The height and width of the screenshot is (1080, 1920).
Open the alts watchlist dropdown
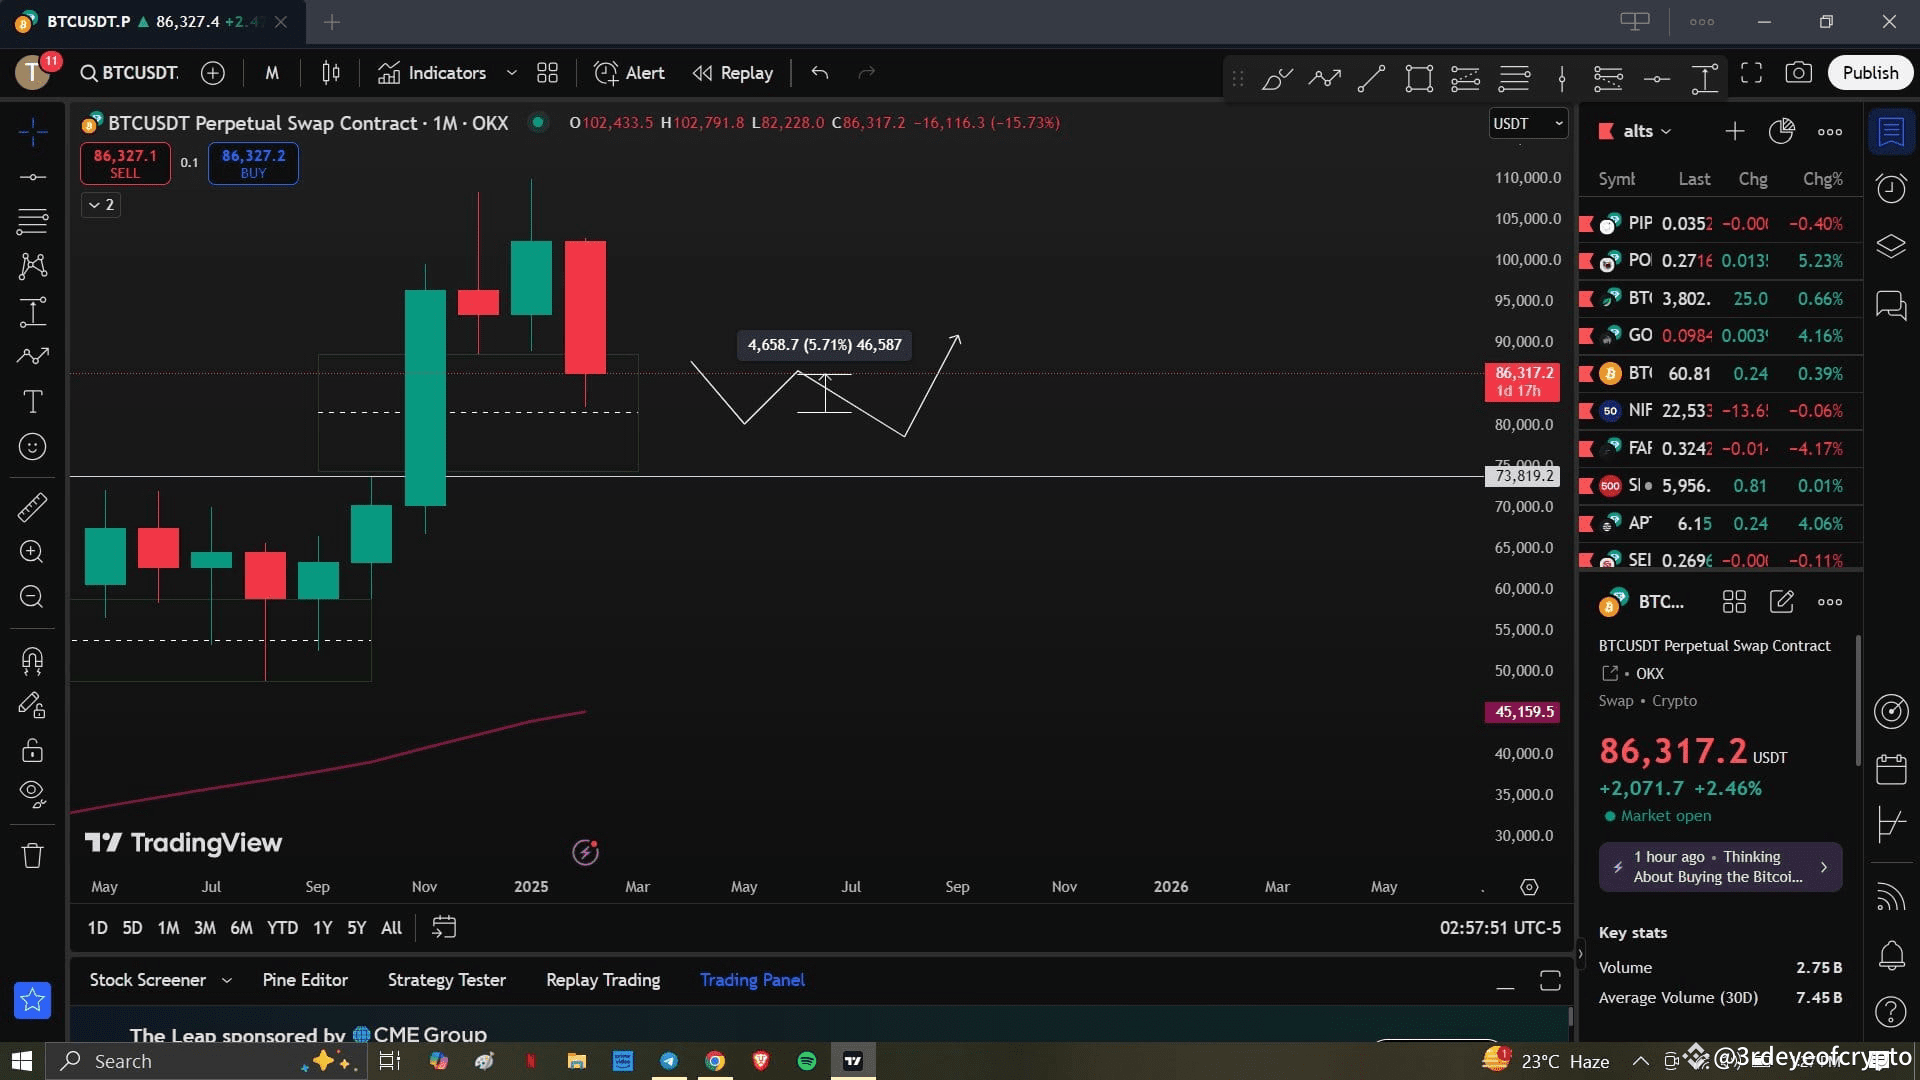click(1643, 131)
